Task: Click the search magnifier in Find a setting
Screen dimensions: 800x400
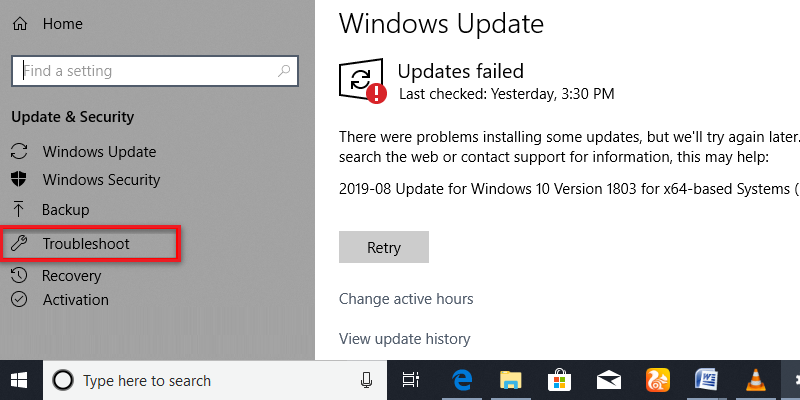Action: (x=284, y=71)
